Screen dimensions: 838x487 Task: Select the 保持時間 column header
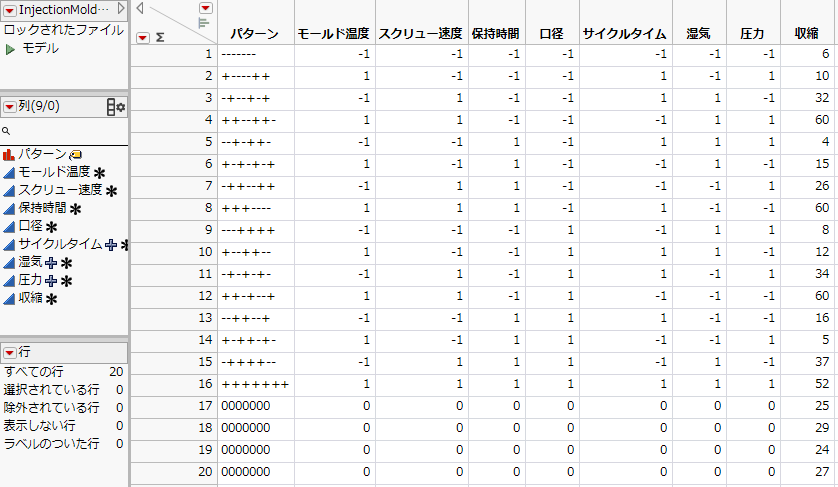496,34
